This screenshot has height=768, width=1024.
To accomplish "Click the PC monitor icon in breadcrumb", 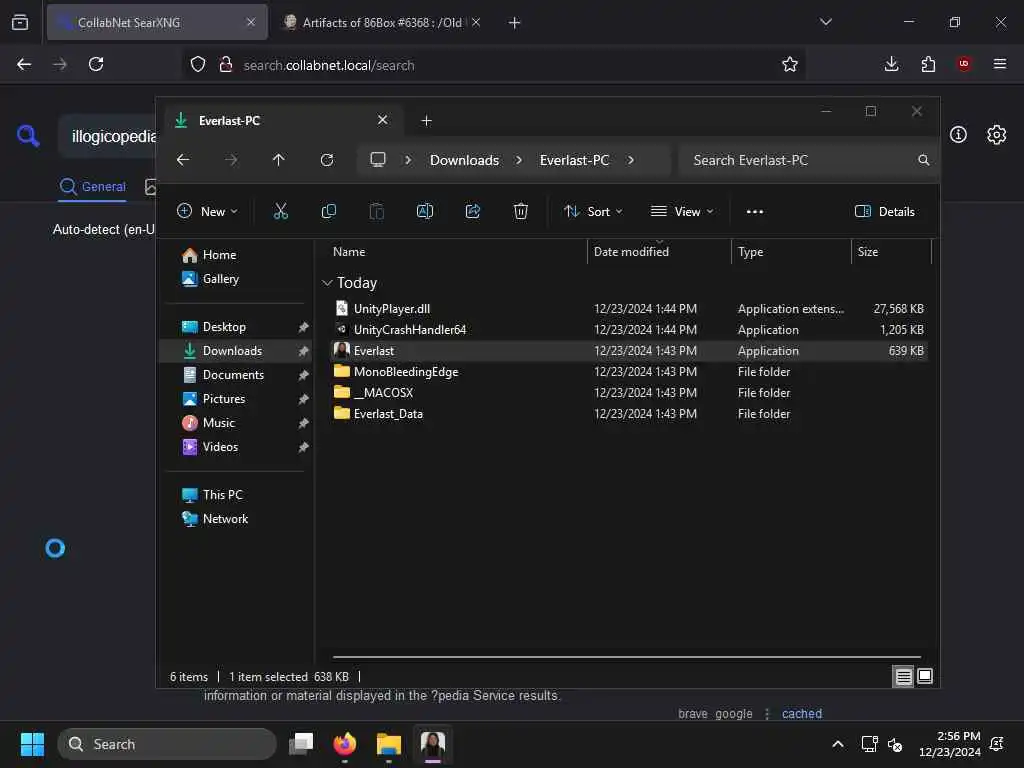I will pyautogui.click(x=377, y=160).
